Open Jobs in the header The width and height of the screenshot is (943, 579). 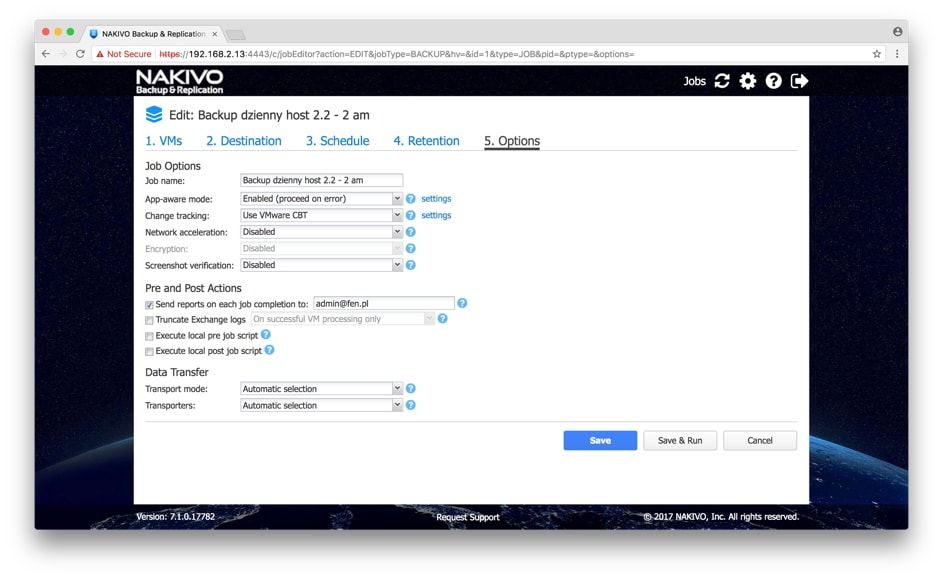pos(694,81)
